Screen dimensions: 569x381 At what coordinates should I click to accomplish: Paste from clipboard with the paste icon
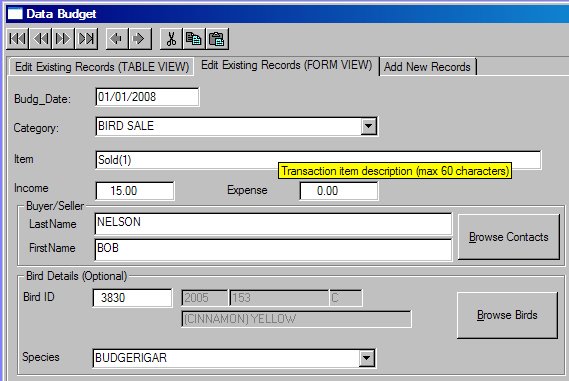pos(217,38)
